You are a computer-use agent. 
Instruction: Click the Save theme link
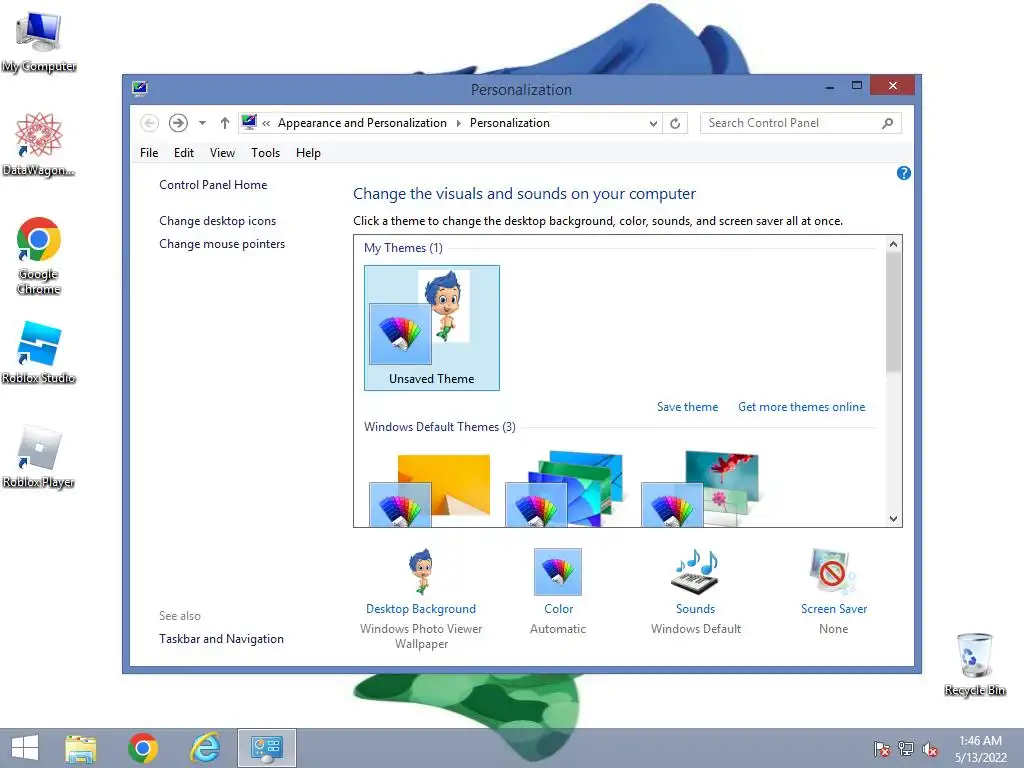click(x=687, y=407)
